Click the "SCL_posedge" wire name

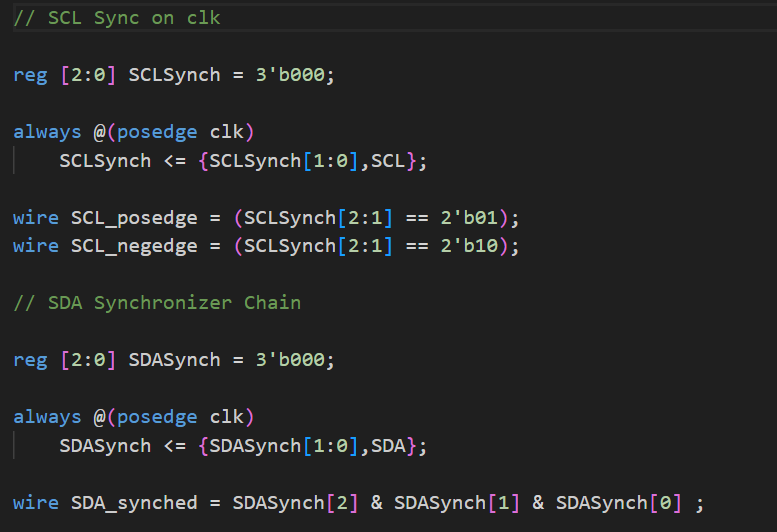point(134,218)
